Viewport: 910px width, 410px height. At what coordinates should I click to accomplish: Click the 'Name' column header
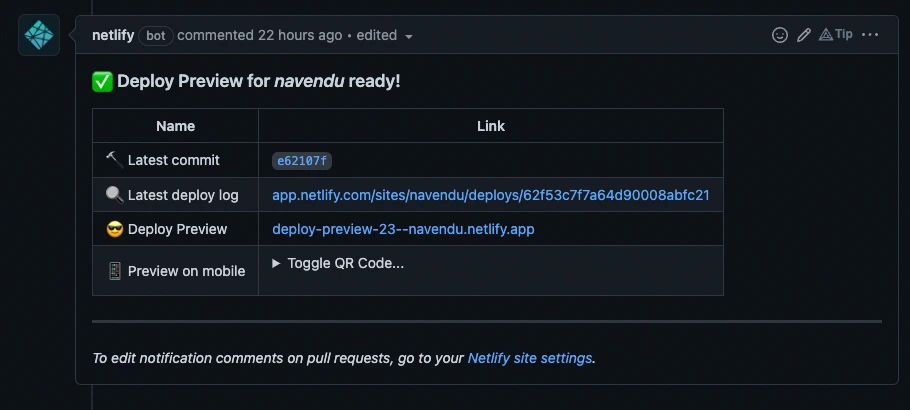point(175,126)
